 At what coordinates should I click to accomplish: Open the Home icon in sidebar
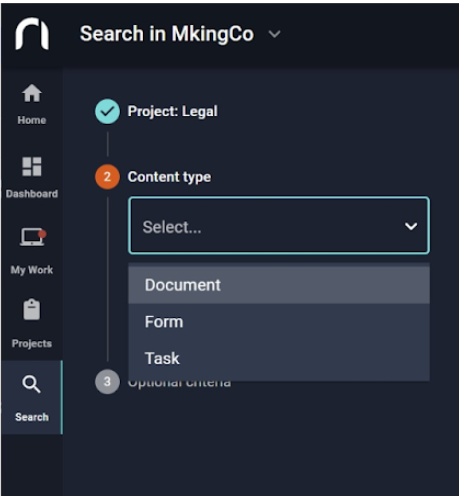pos(32,93)
